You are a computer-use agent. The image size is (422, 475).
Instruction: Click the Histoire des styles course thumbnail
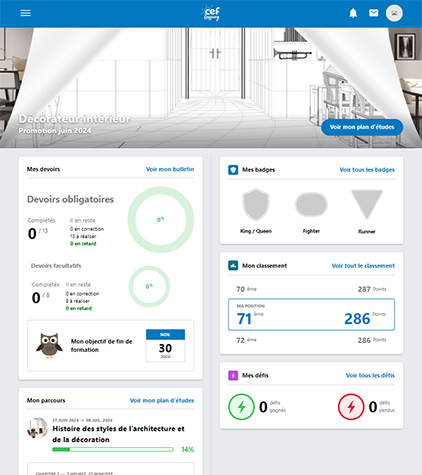coord(37,428)
